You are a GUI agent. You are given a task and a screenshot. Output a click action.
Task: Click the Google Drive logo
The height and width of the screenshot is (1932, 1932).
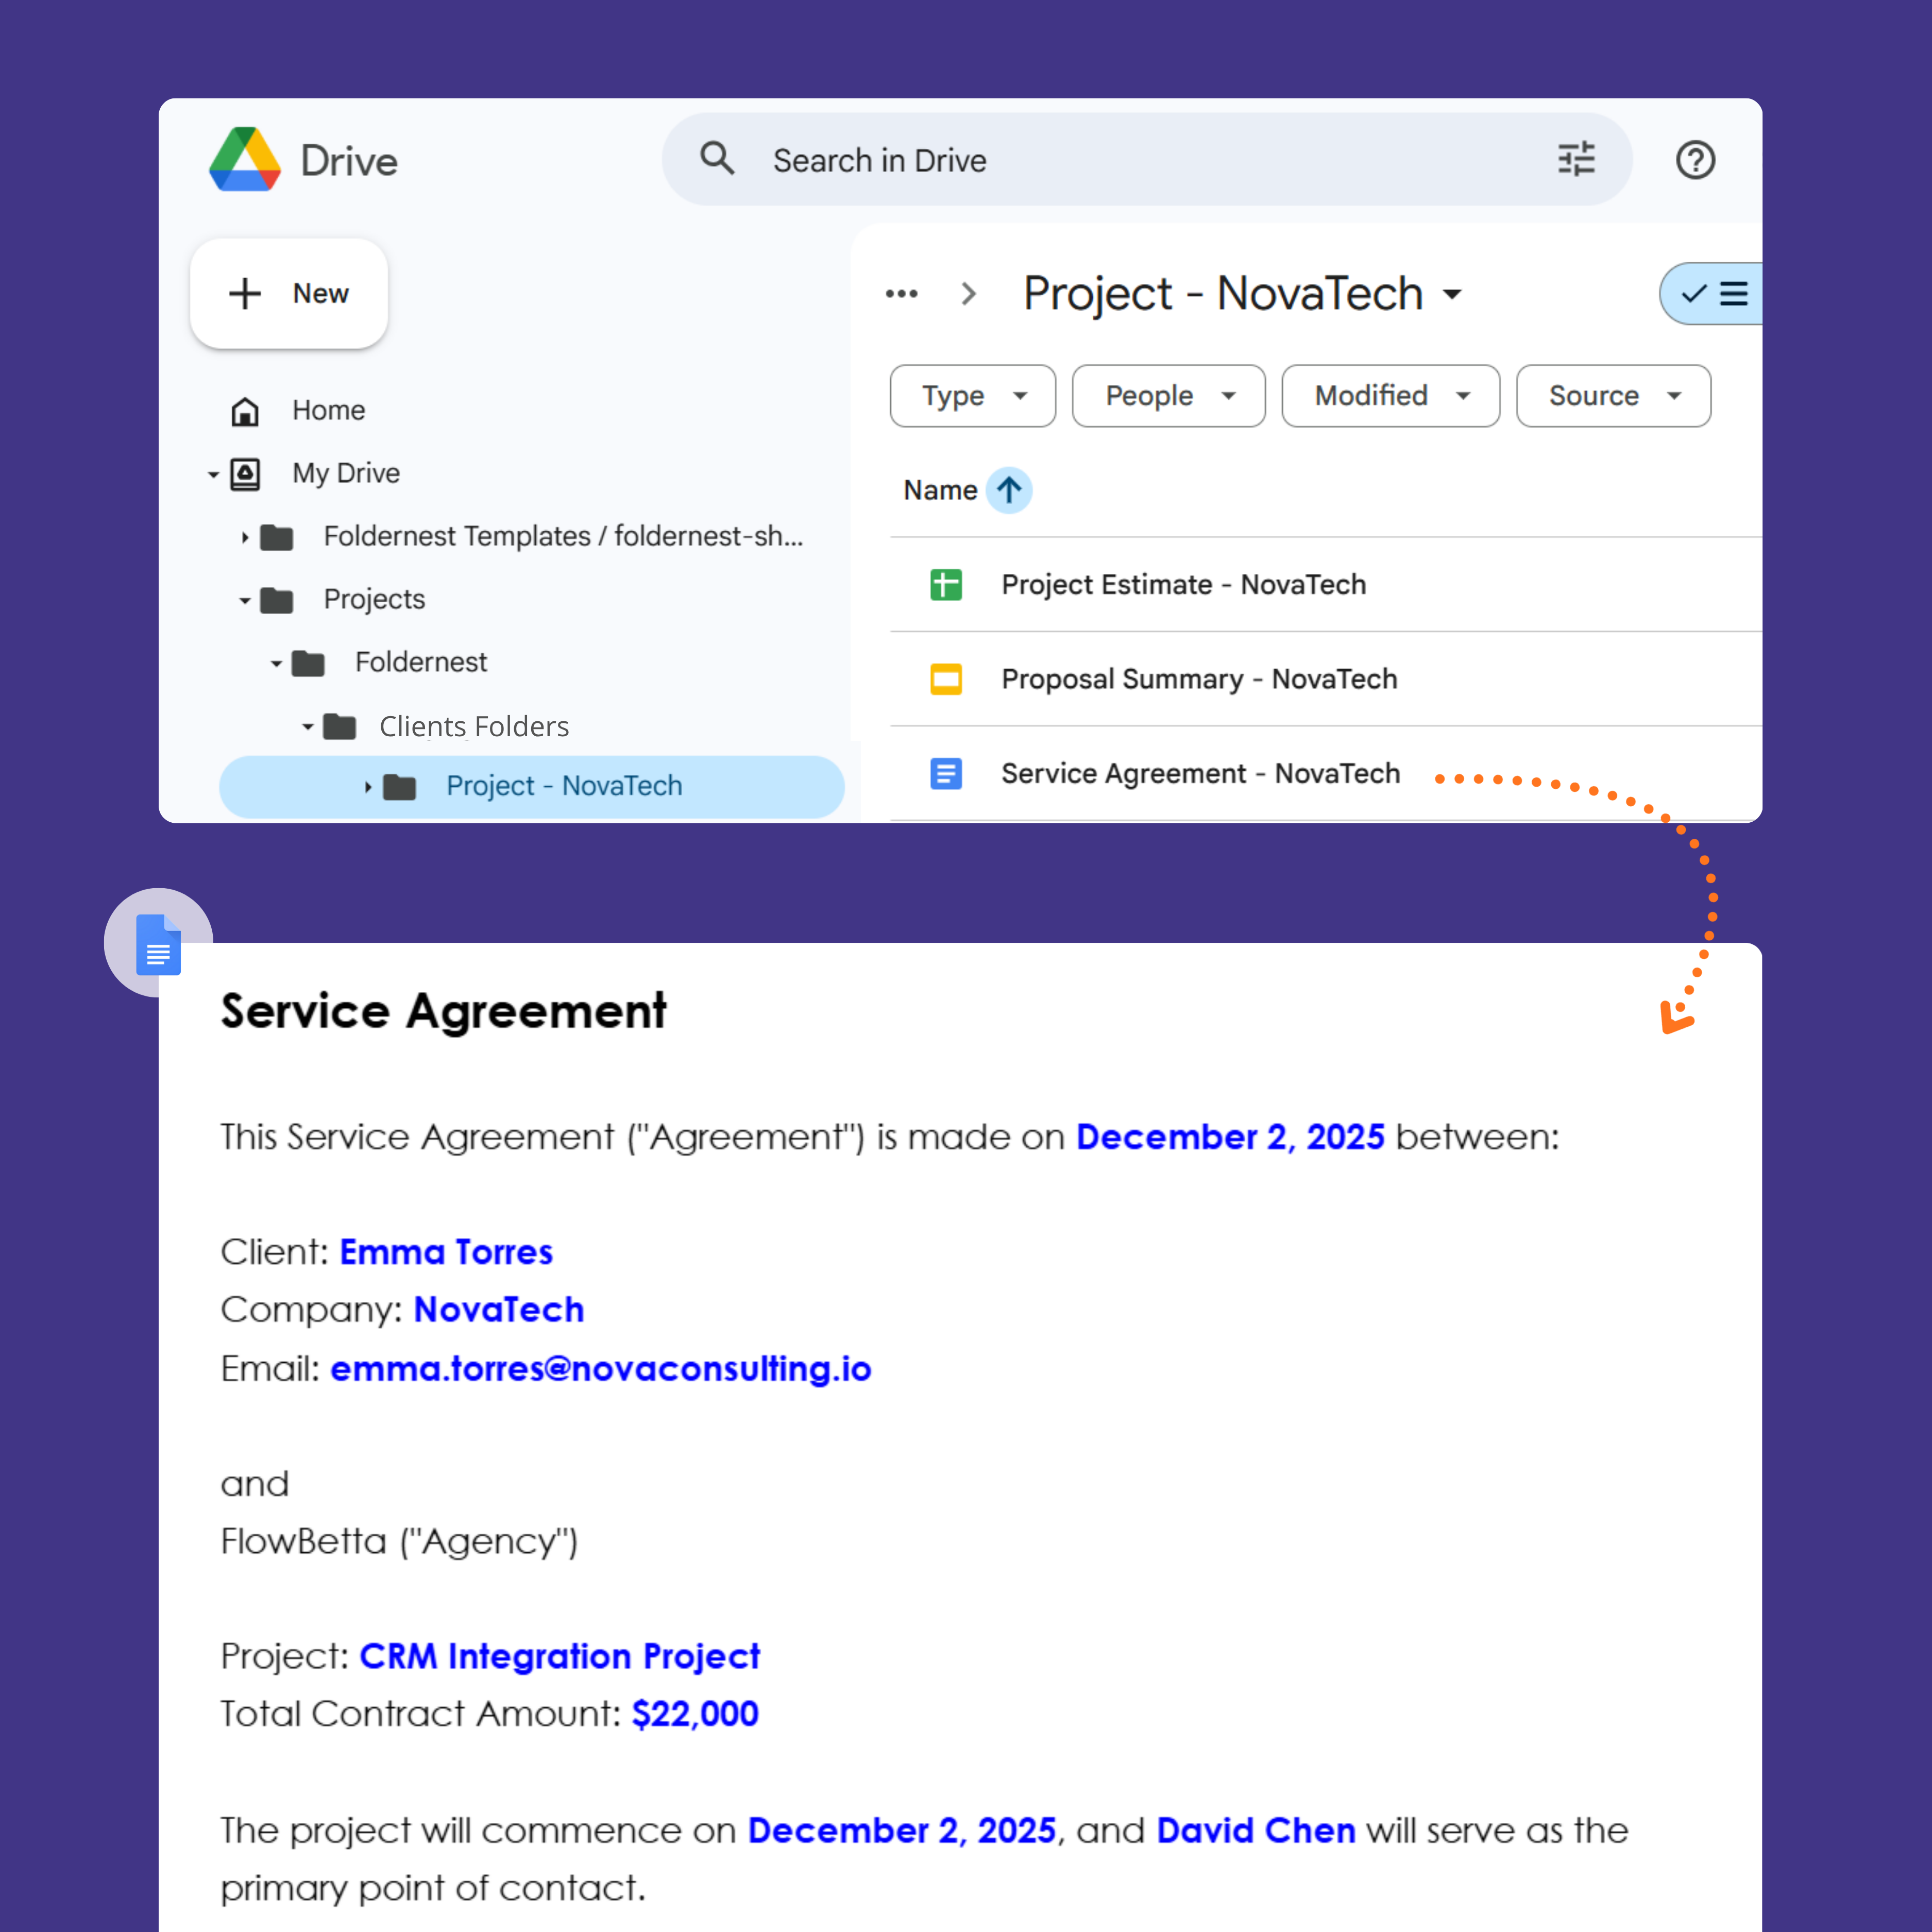(245, 160)
